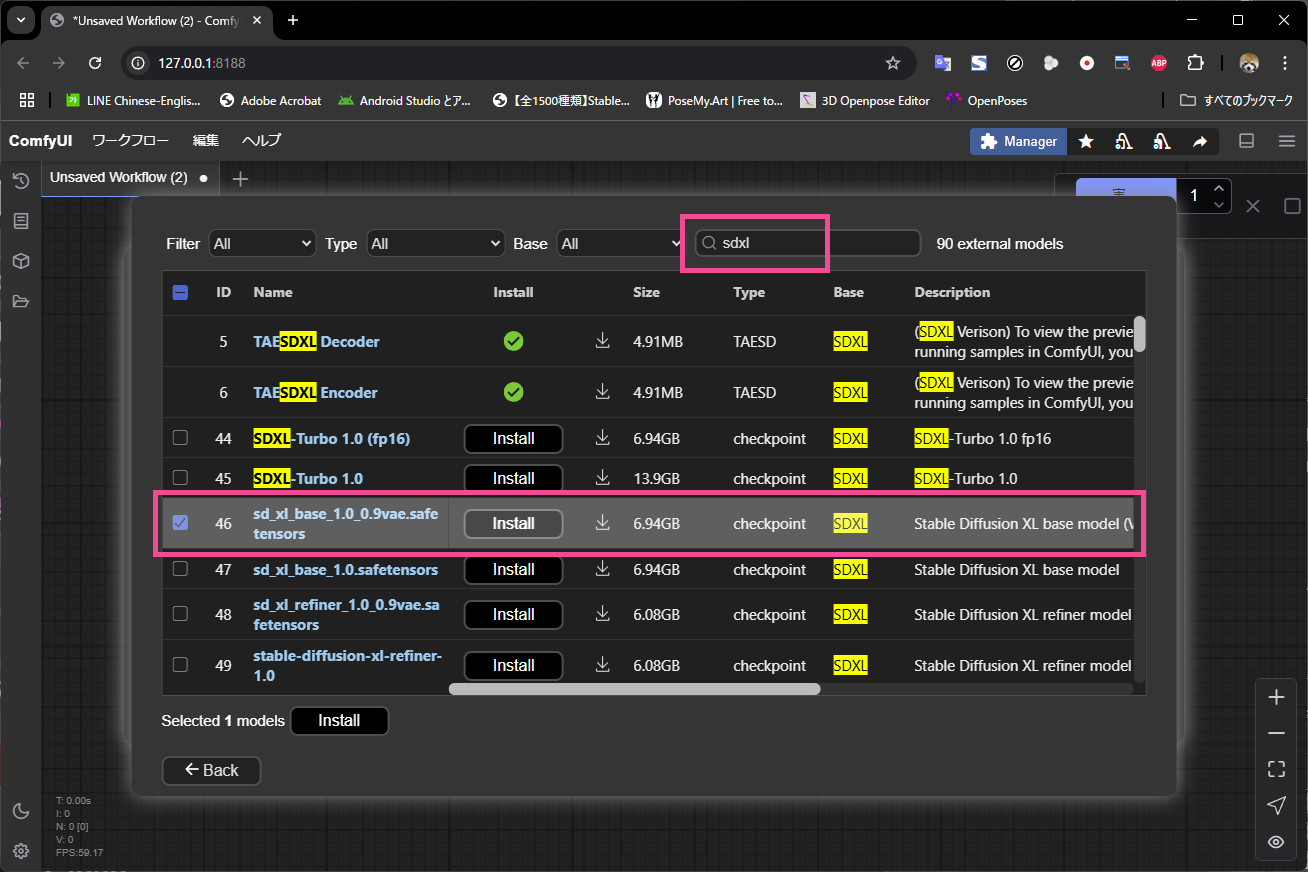
Task: Toggle the select-all checkbox in table header
Action: pos(180,293)
